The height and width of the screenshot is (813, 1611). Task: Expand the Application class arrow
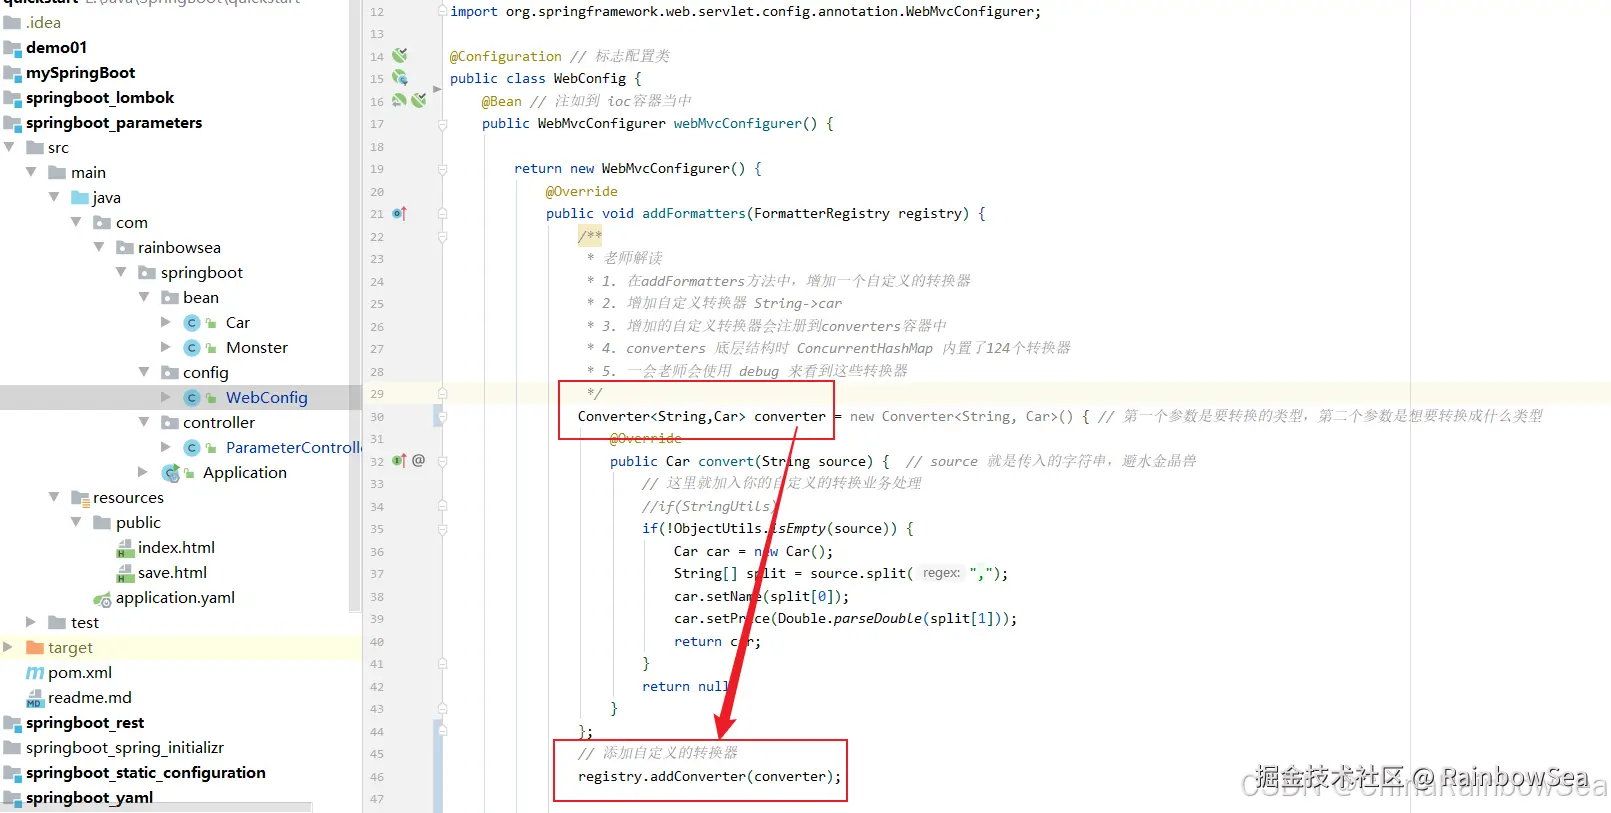[143, 472]
